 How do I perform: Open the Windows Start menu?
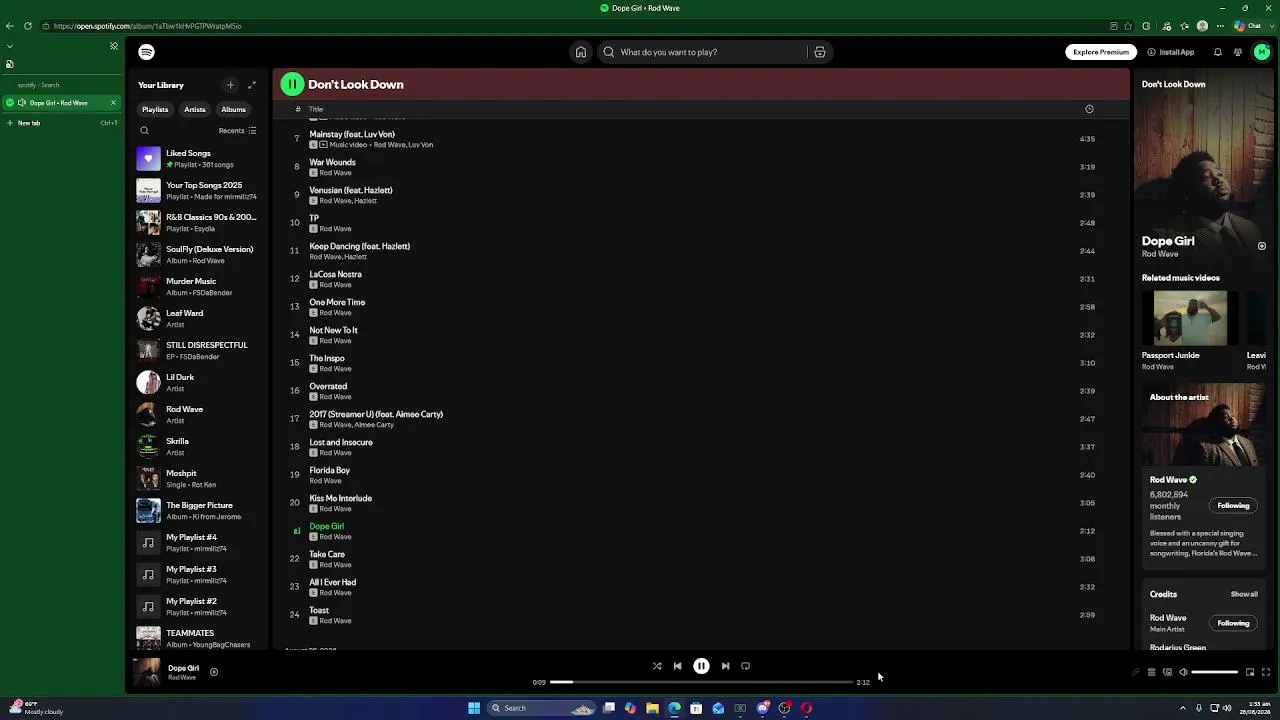click(x=474, y=708)
